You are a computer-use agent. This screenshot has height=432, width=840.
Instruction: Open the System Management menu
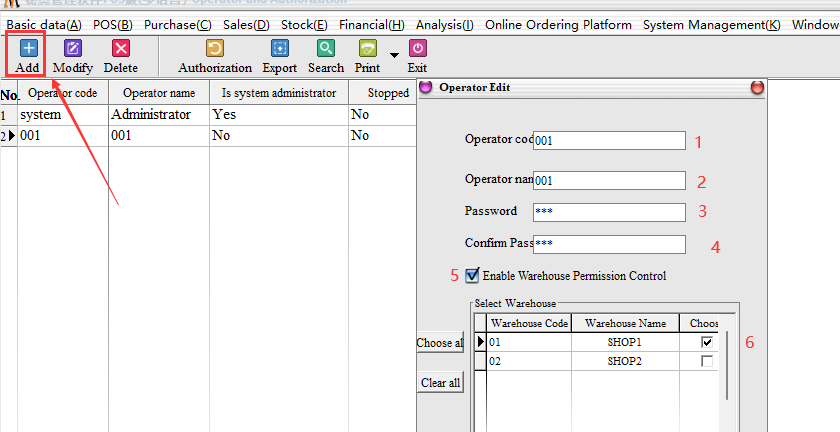[711, 24]
